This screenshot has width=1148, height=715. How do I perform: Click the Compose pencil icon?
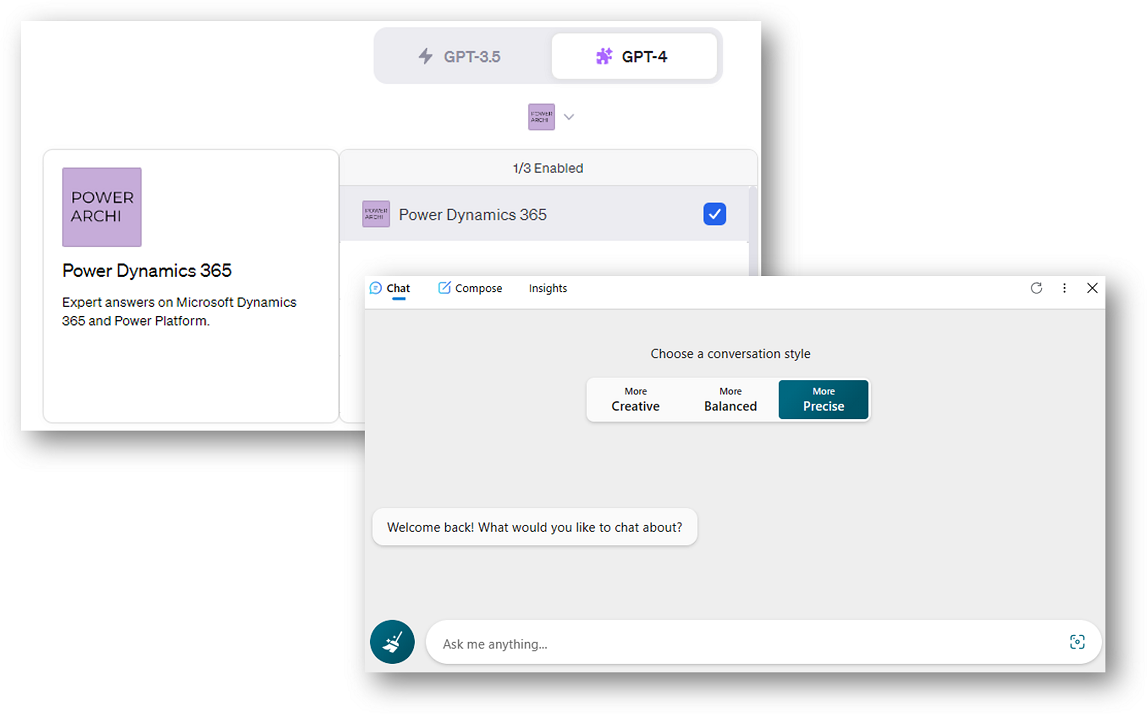point(444,288)
